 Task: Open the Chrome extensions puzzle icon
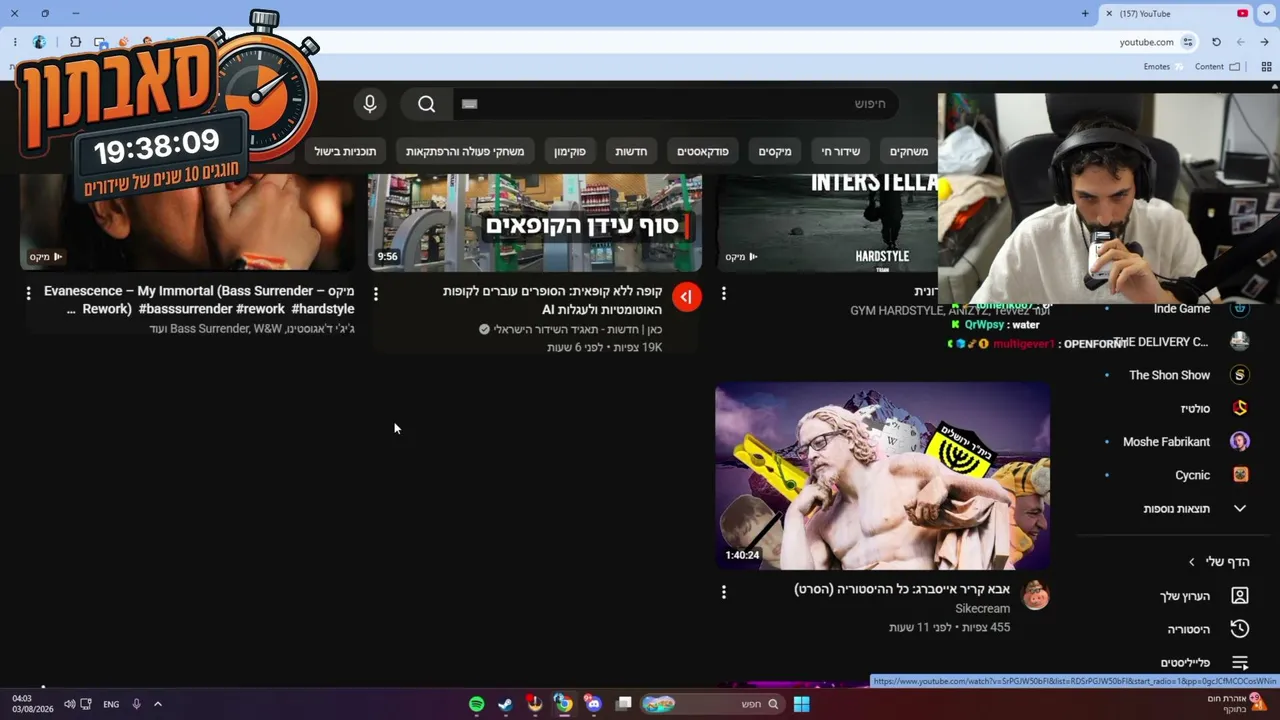tap(75, 42)
